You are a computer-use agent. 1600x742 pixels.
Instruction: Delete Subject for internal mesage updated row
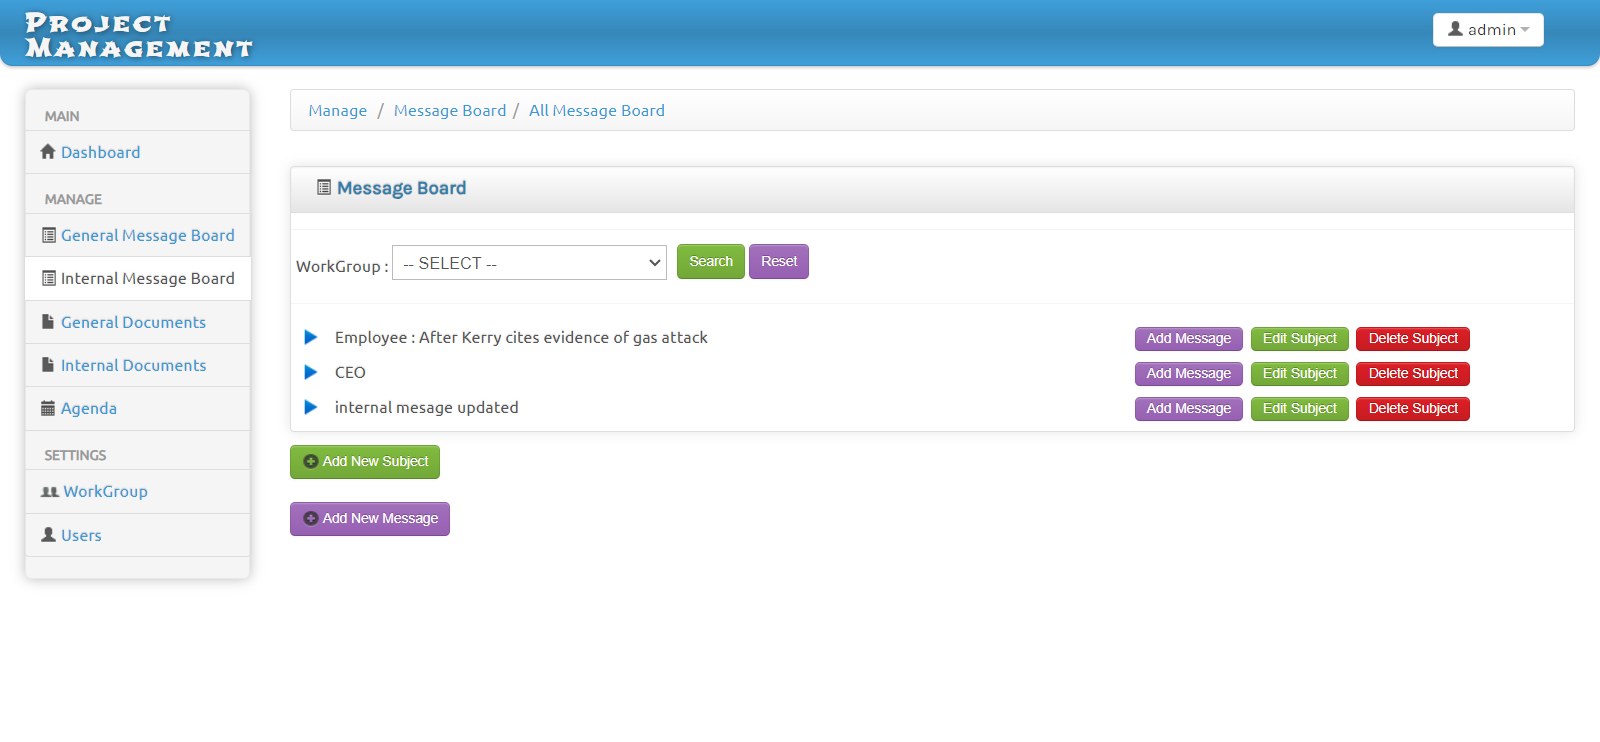1413,409
